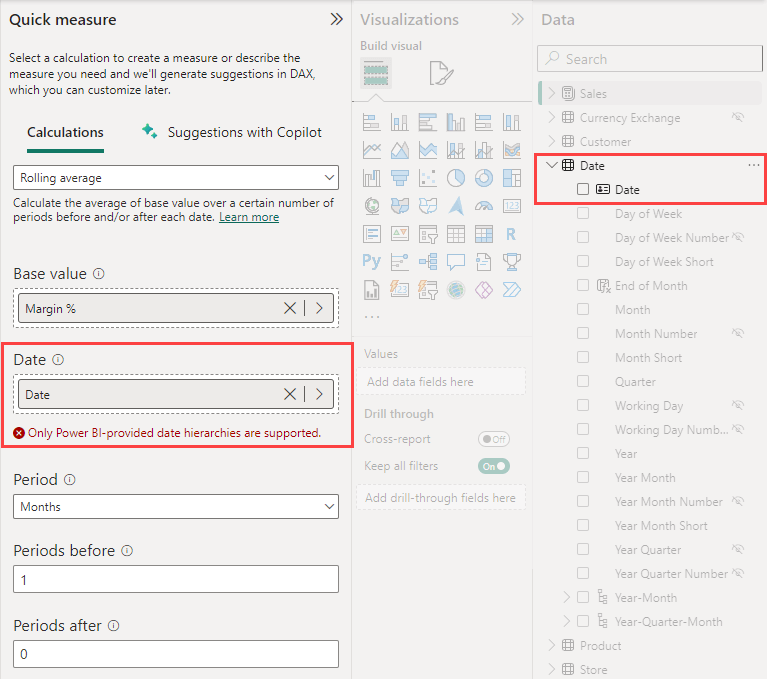Choose the pie chart visual
The width and height of the screenshot is (767, 679).
click(456, 178)
